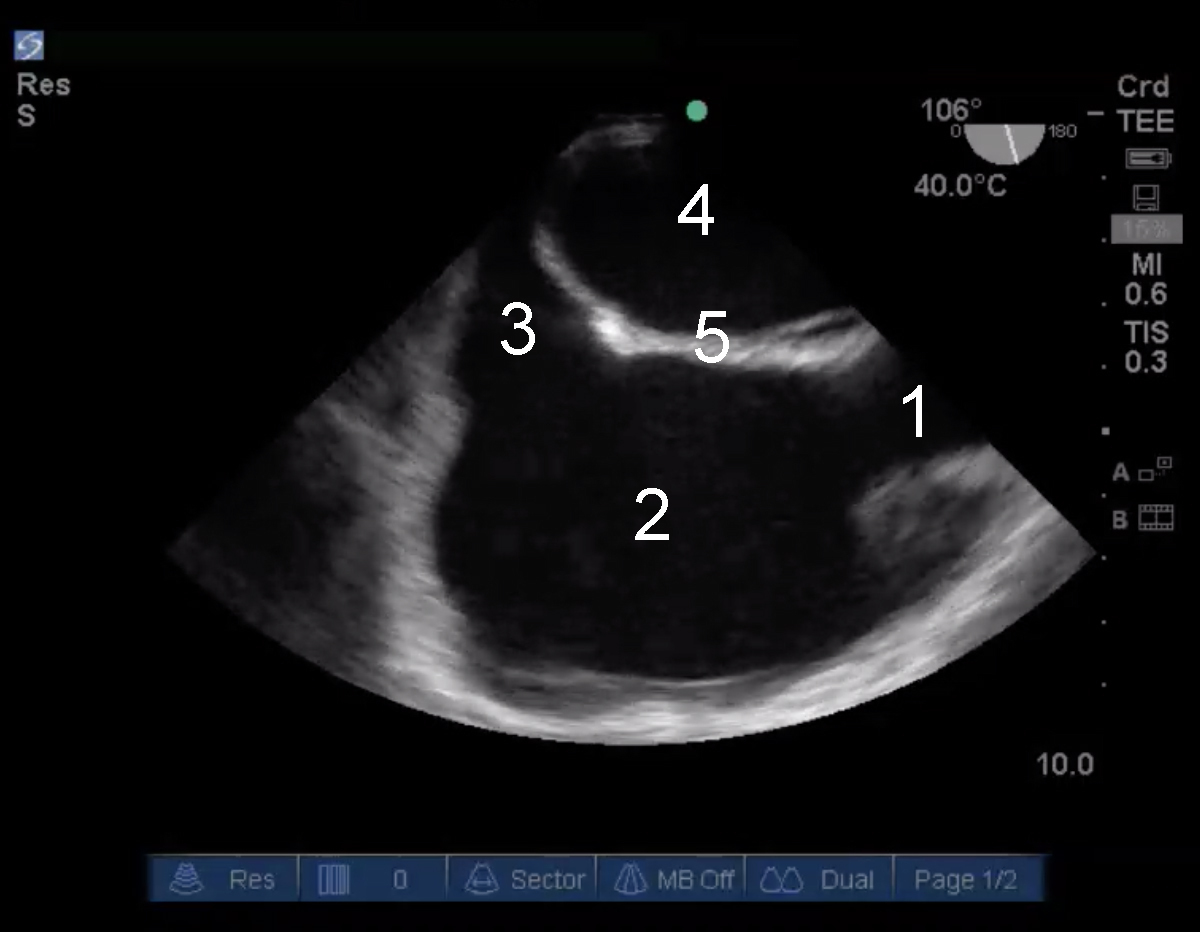Screen dimensions: 1200x932
Task: Click label 5 on the ultrasound image
Action: (711, 339)
